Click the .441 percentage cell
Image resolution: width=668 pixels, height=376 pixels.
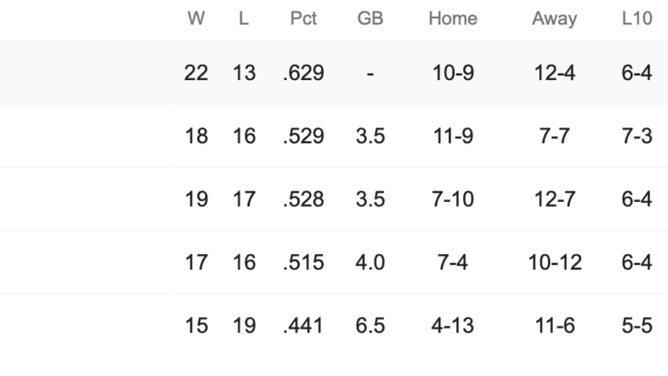pyautogui.click(x=303, y=326)
